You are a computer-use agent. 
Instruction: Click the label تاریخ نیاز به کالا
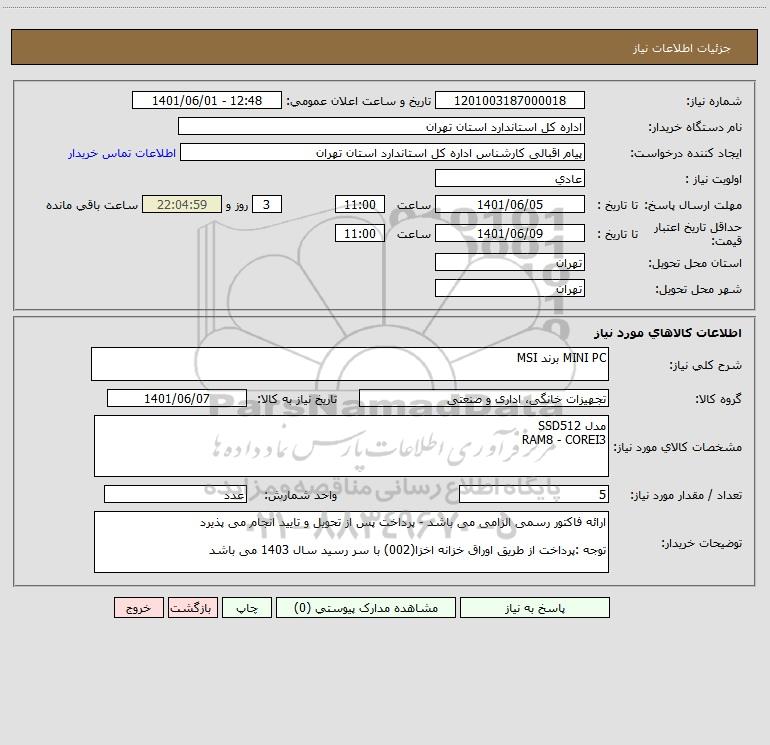click(x=297, y=399)
